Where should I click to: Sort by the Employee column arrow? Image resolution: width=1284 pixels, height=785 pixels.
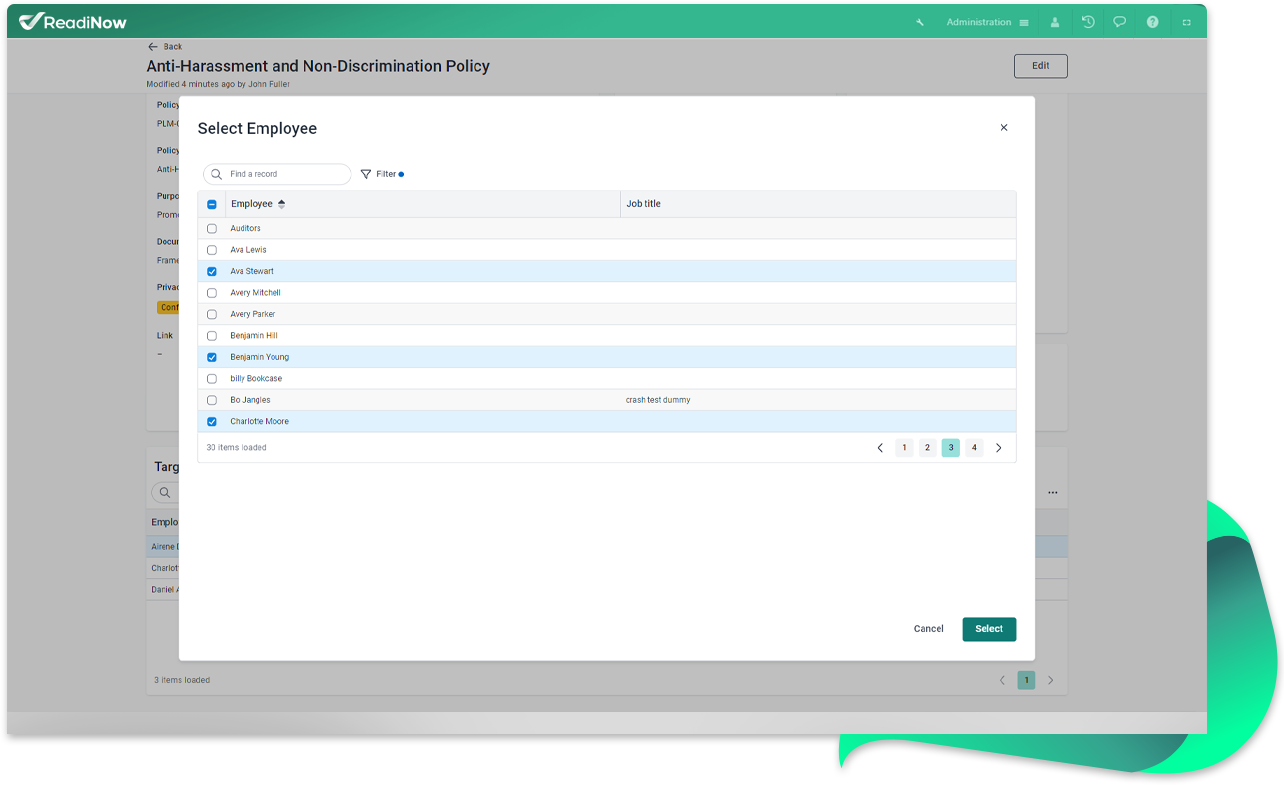coord(282,204)
